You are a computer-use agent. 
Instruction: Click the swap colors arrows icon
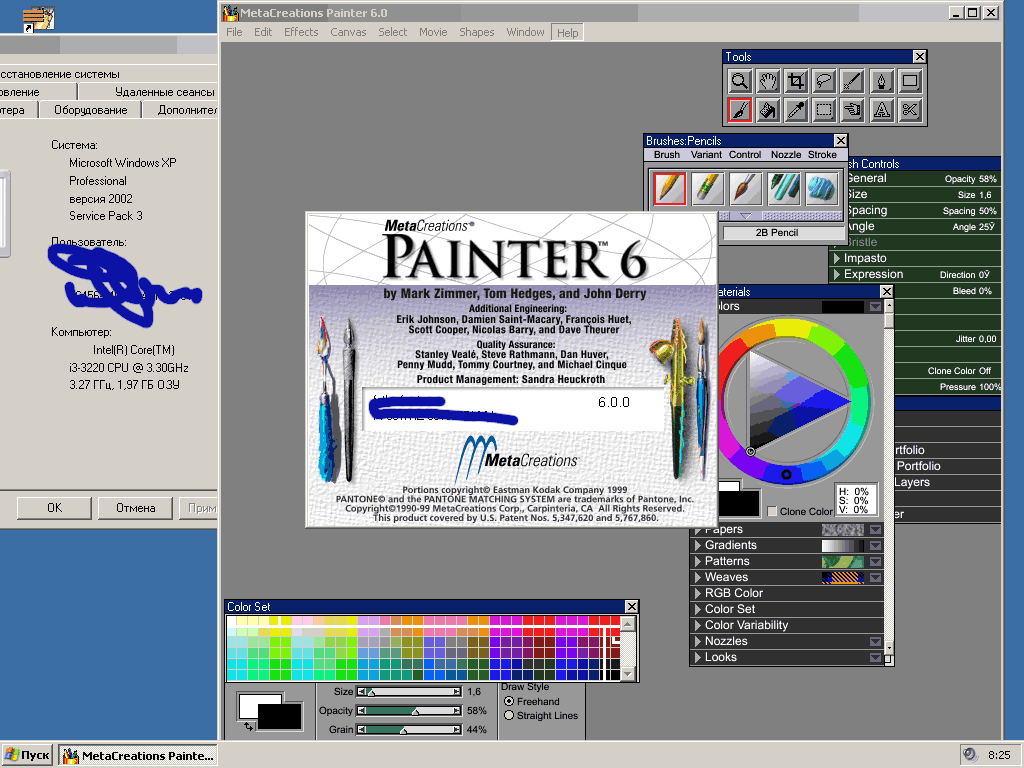[248, 726]
